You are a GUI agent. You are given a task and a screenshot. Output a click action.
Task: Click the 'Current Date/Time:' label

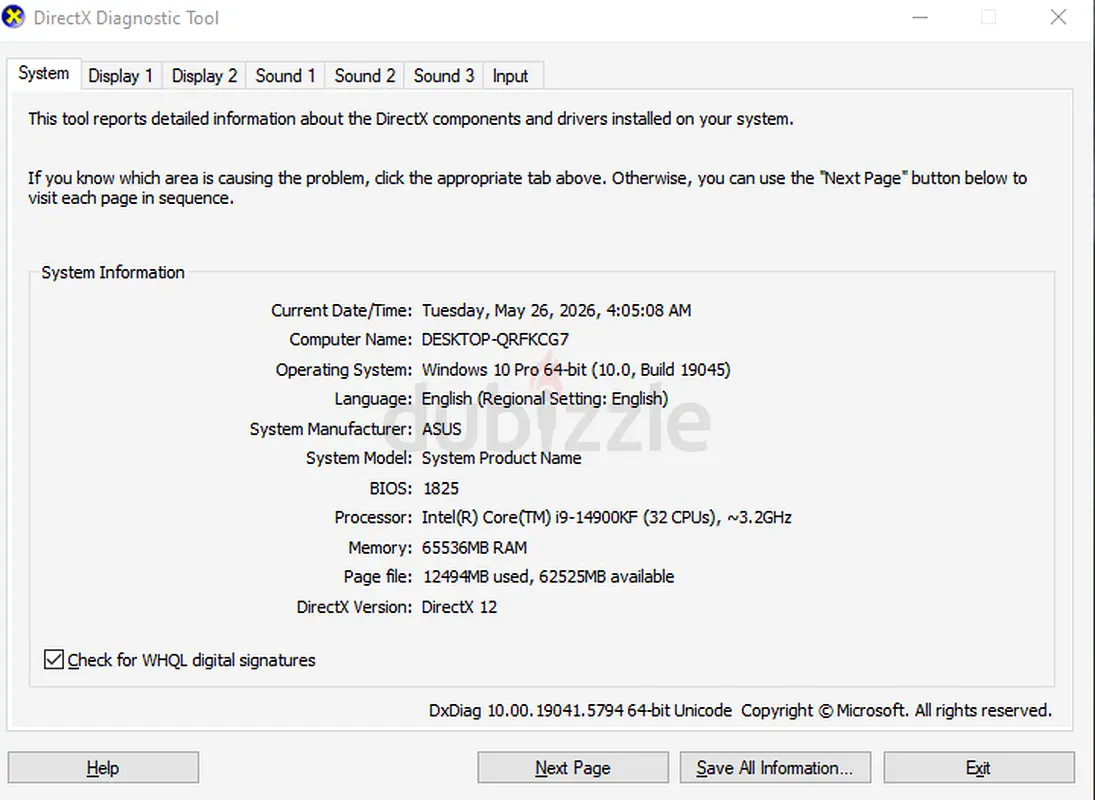341,311
